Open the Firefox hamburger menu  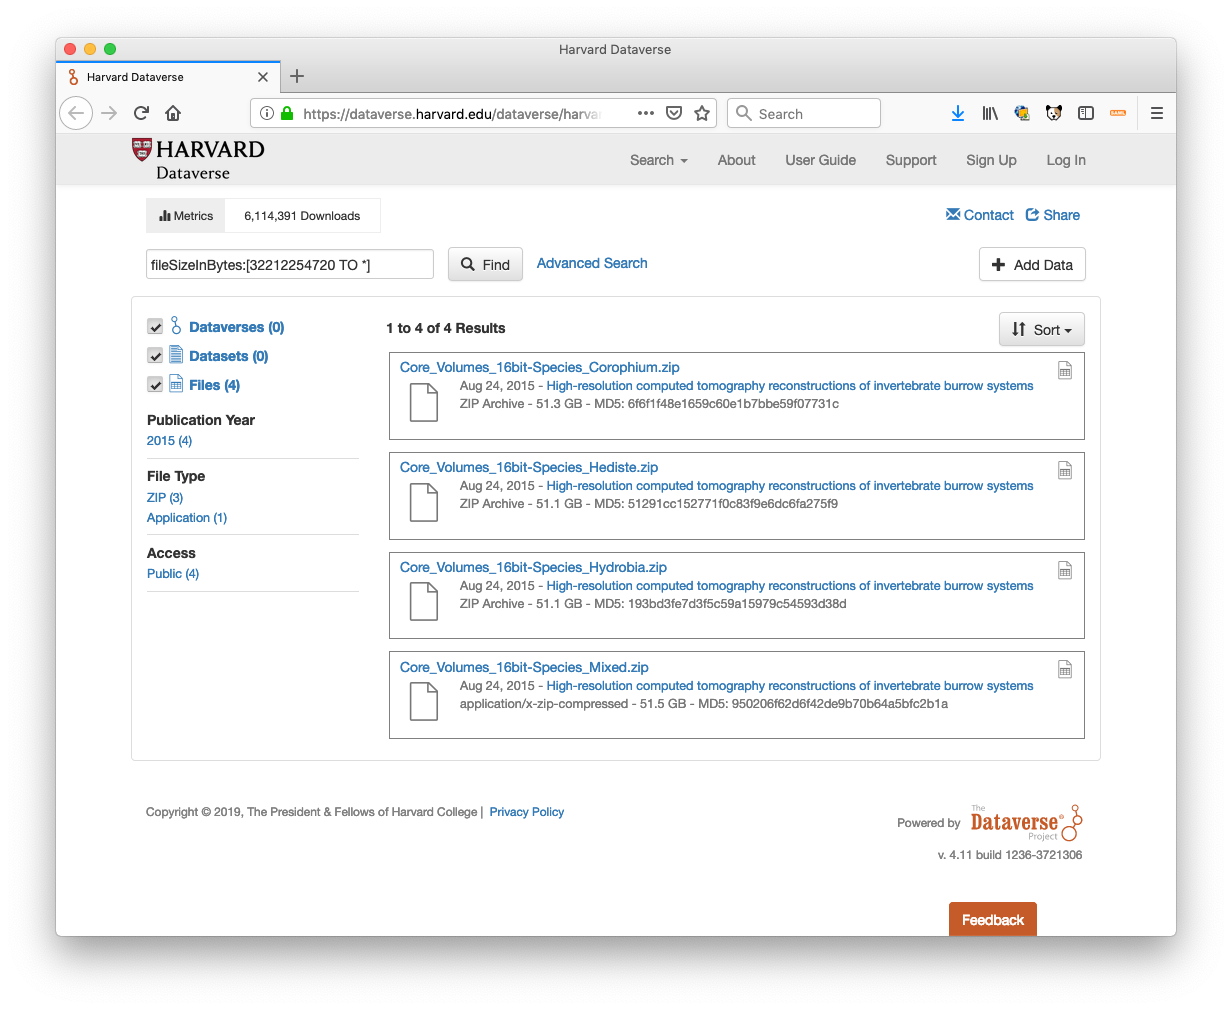[x=1157, y=113]
